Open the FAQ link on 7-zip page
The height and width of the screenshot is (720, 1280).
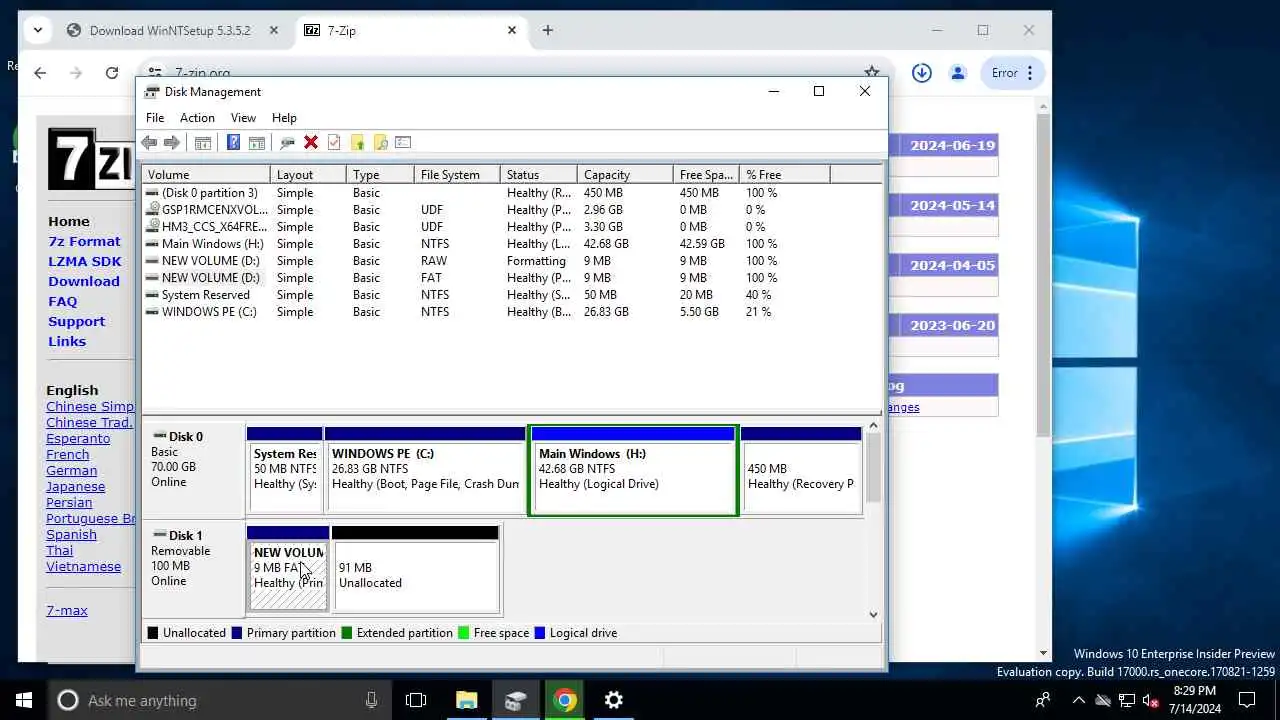[62, 301]
